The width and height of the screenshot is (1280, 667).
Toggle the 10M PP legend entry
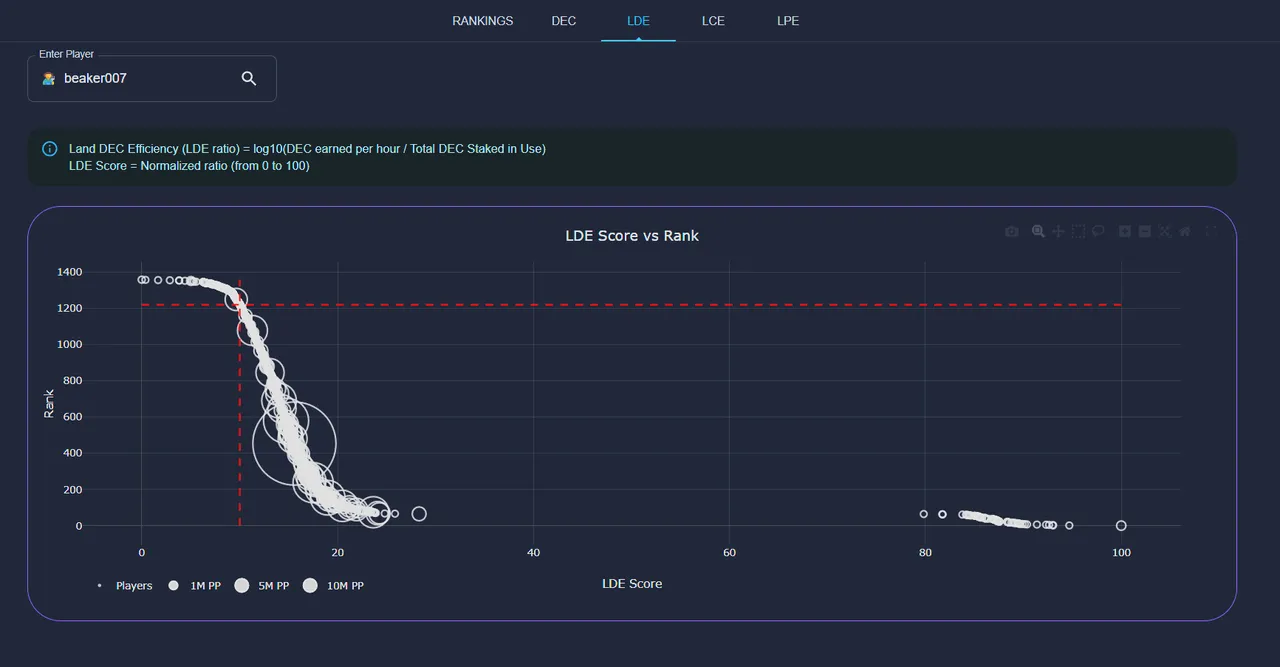click(333, 586)
